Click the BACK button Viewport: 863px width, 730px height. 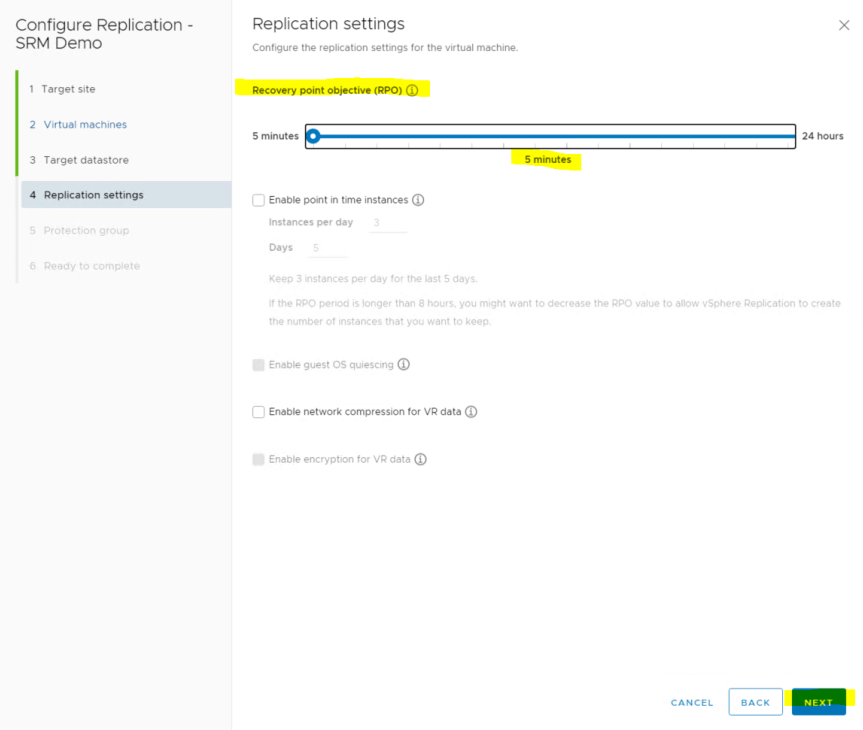point(755,702)
